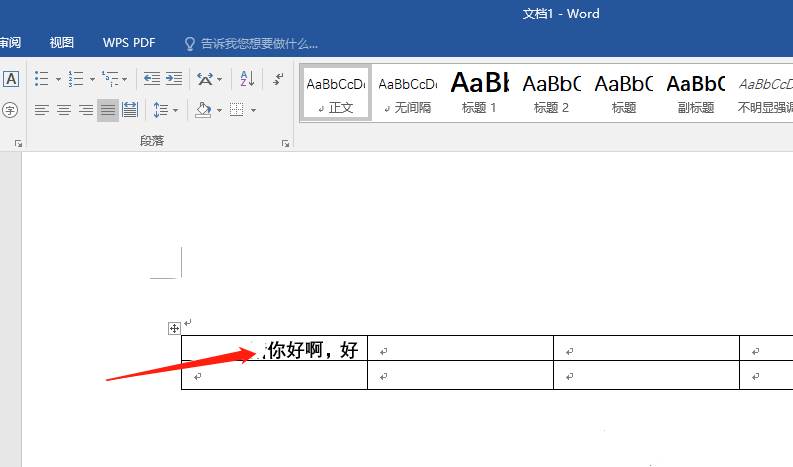Viewport: 793px width, 467px height.
Task: Open the shading color dropdown arrow
Action: pyautogui.click(x=219, y=110)
